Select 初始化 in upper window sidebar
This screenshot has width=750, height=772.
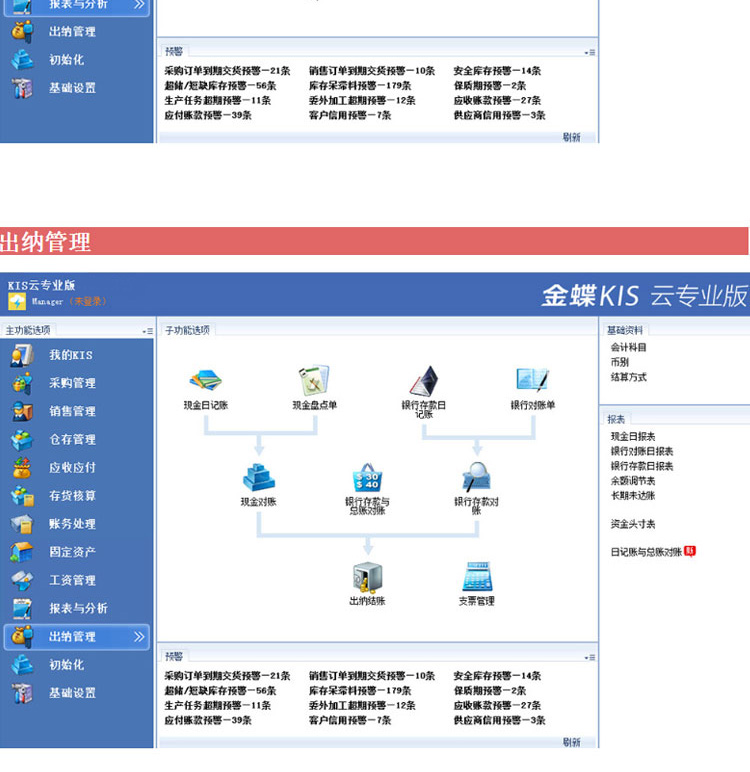click(x=66, y=60)
